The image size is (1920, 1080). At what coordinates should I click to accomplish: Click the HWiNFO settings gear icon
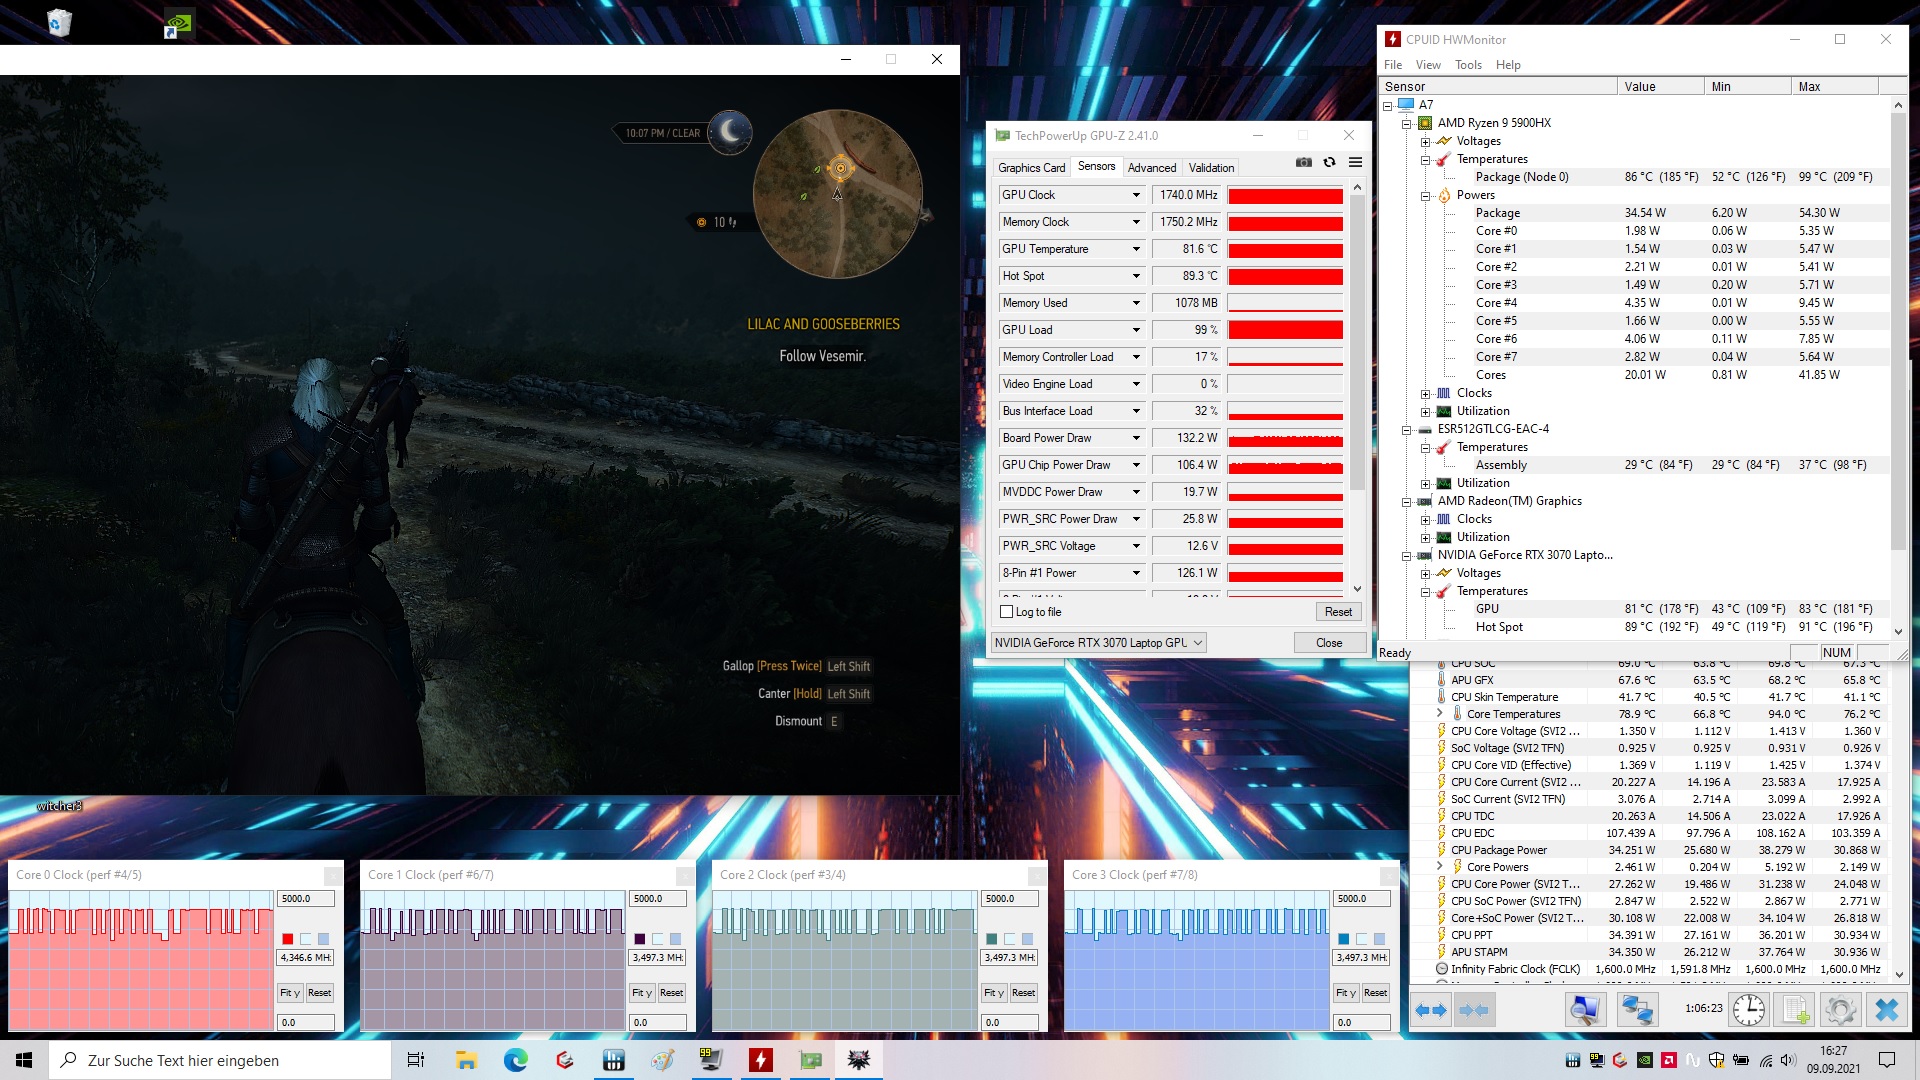tap(1840, 1010)
